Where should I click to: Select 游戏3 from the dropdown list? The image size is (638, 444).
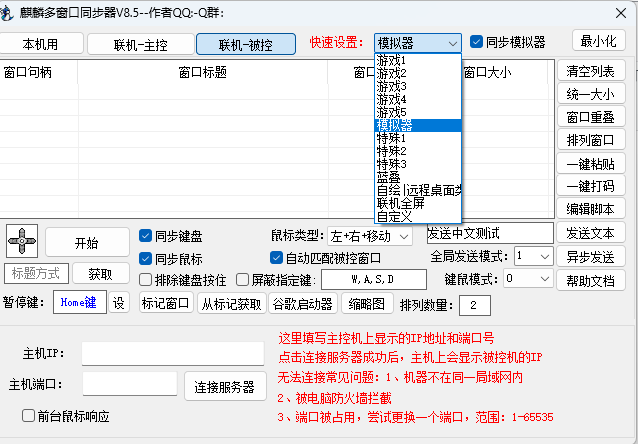coord(391,87)
